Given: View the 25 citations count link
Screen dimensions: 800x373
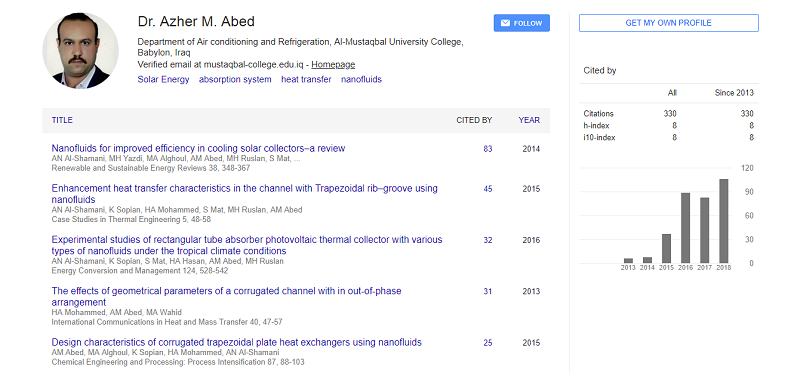Looking at the screenshot, I should click(488, 343).
